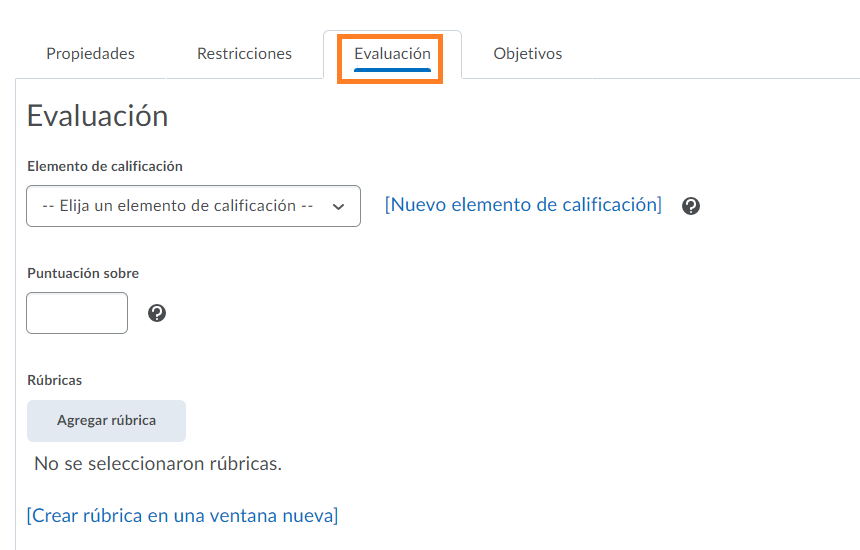
Task: Click the blue underline beneath Evaluación tab
Action: click(392, 70)
